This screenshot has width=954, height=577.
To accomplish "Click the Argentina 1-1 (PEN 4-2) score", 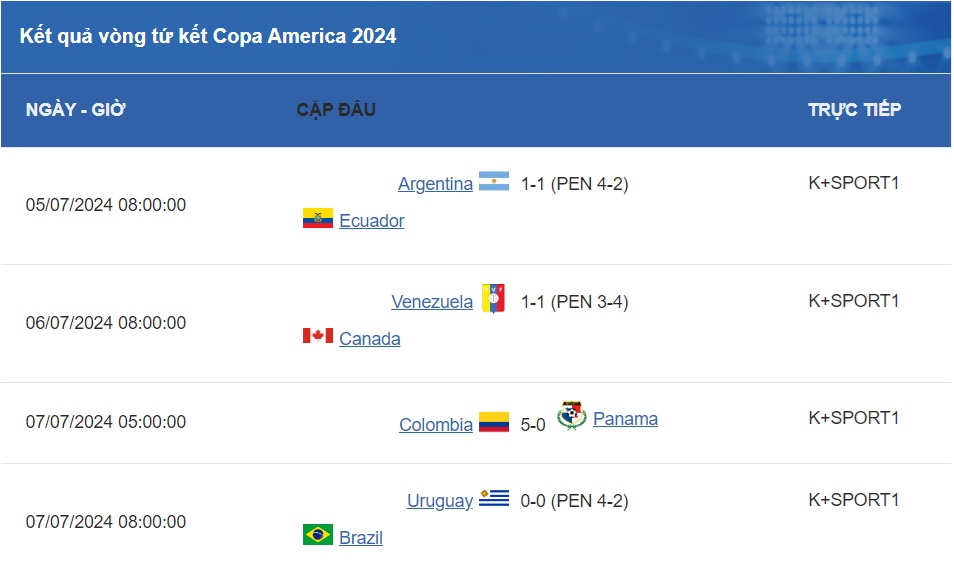I will pos(574,184).
